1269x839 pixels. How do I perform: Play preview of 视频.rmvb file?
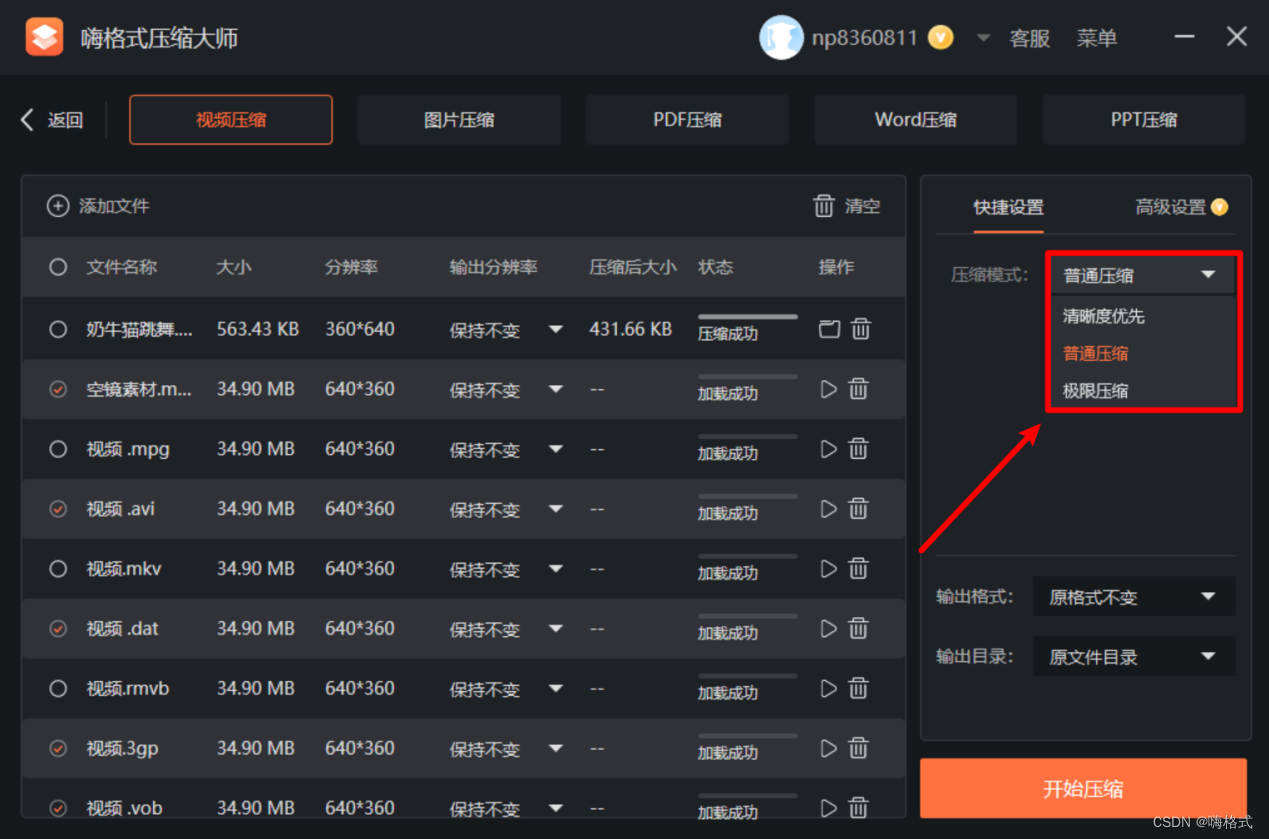coord(828,688)
